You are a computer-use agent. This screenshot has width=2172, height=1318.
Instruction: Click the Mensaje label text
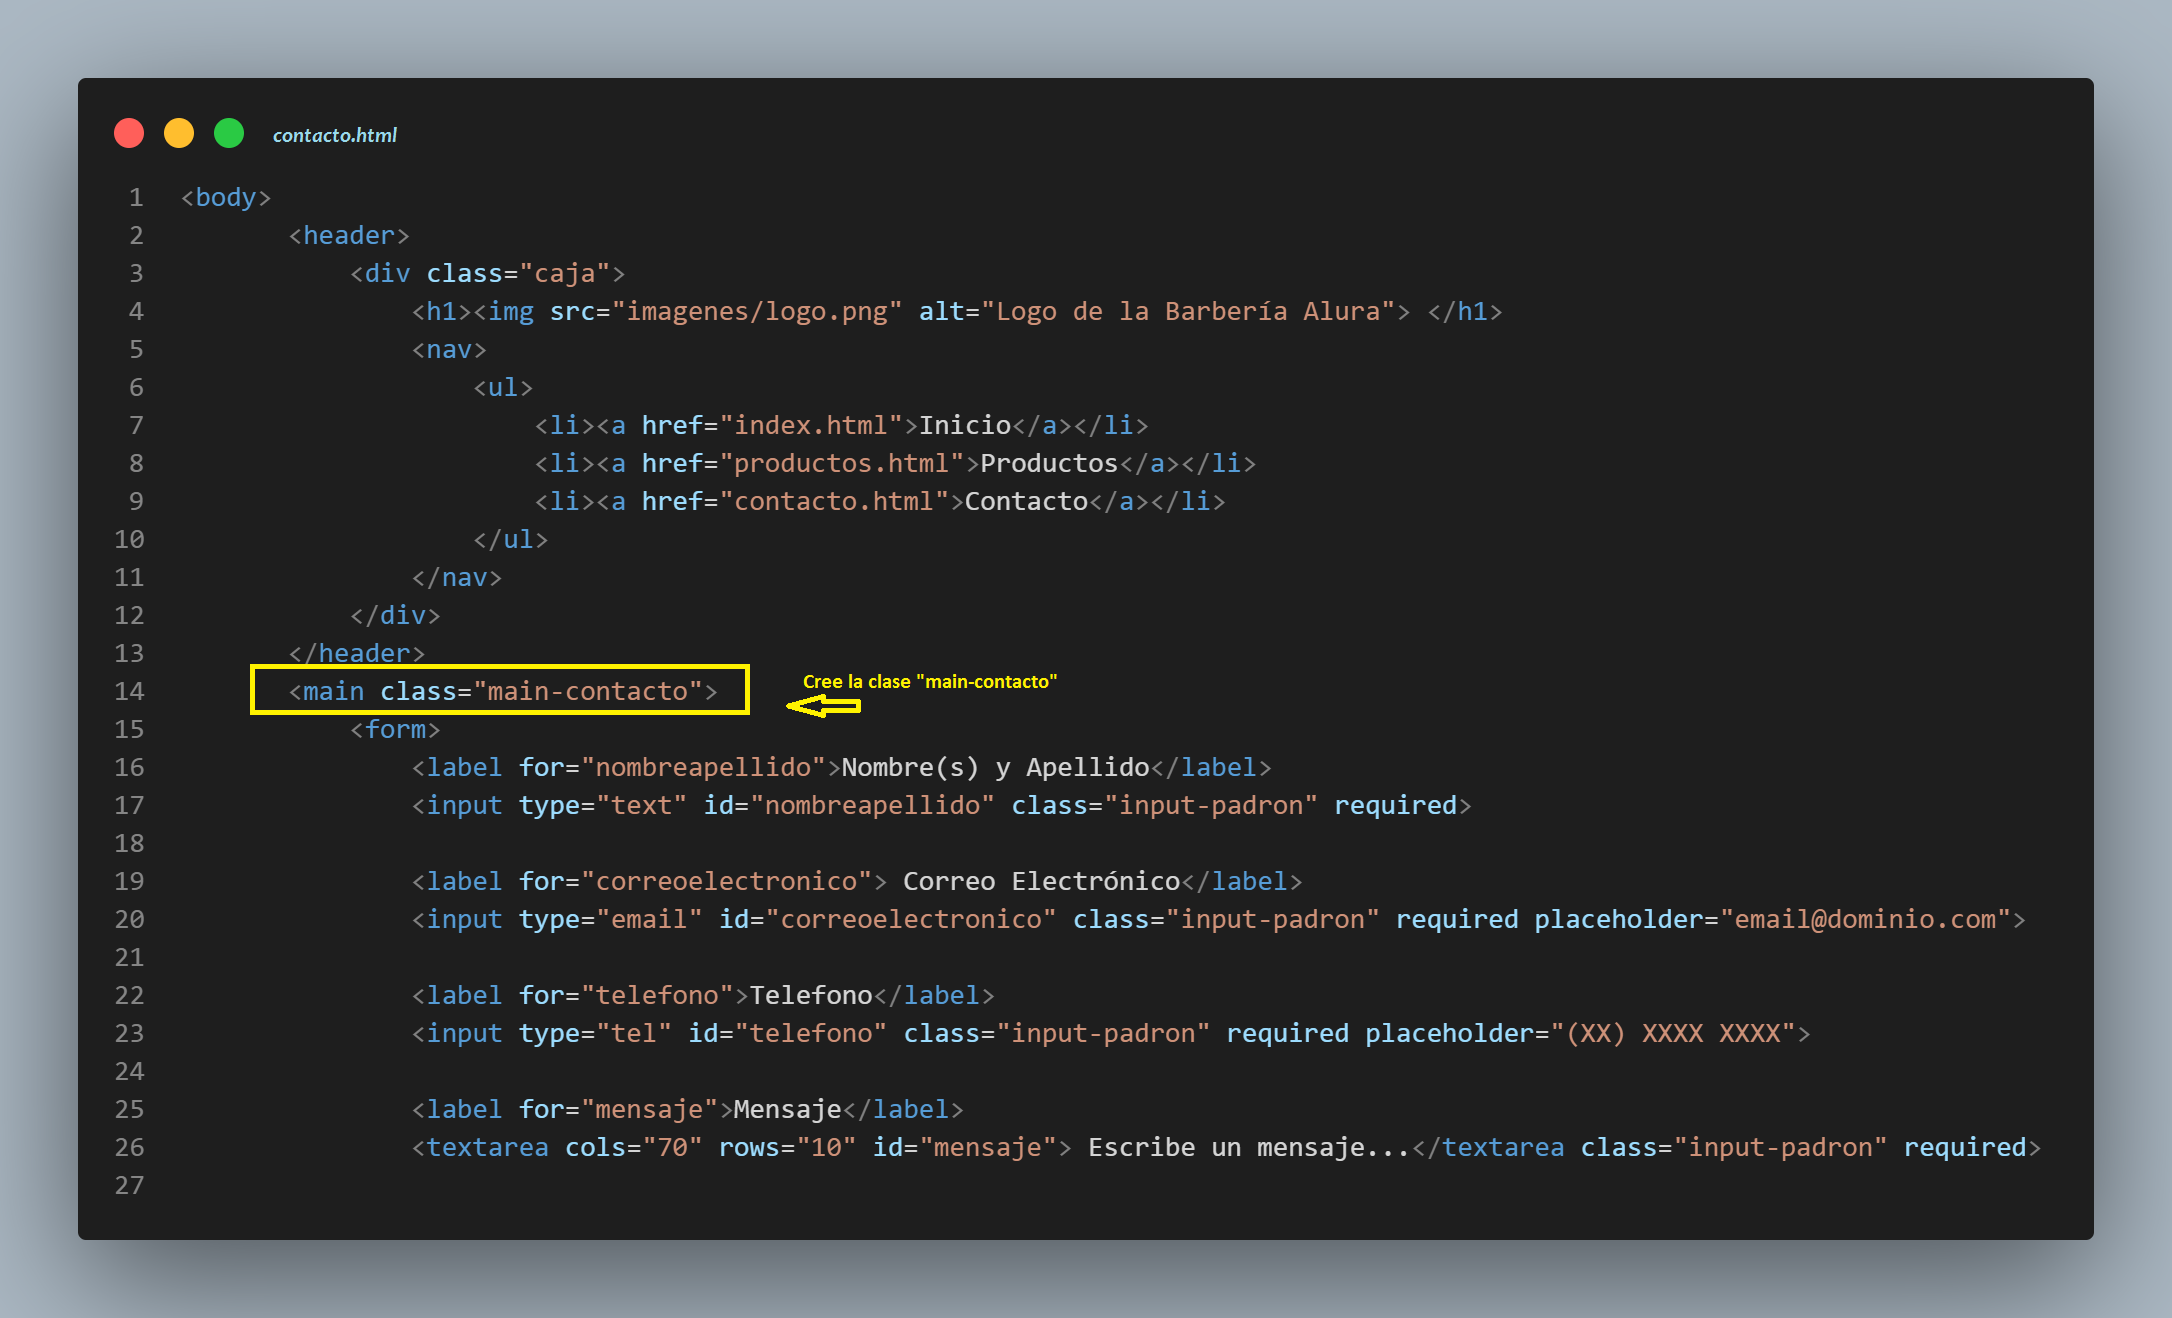coord(788,1109)
